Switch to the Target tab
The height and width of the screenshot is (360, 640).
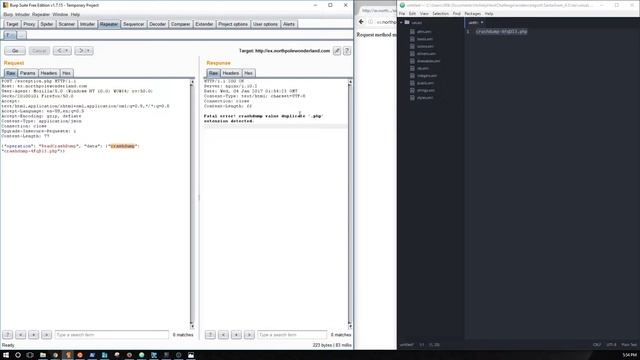tap(12, 24)
